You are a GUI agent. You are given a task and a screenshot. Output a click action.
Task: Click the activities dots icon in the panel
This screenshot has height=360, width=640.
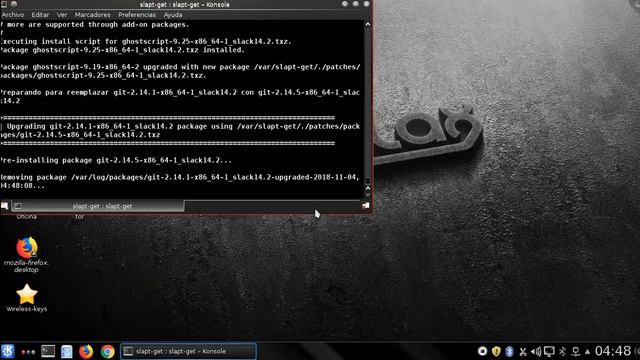(x=28, y=351)
